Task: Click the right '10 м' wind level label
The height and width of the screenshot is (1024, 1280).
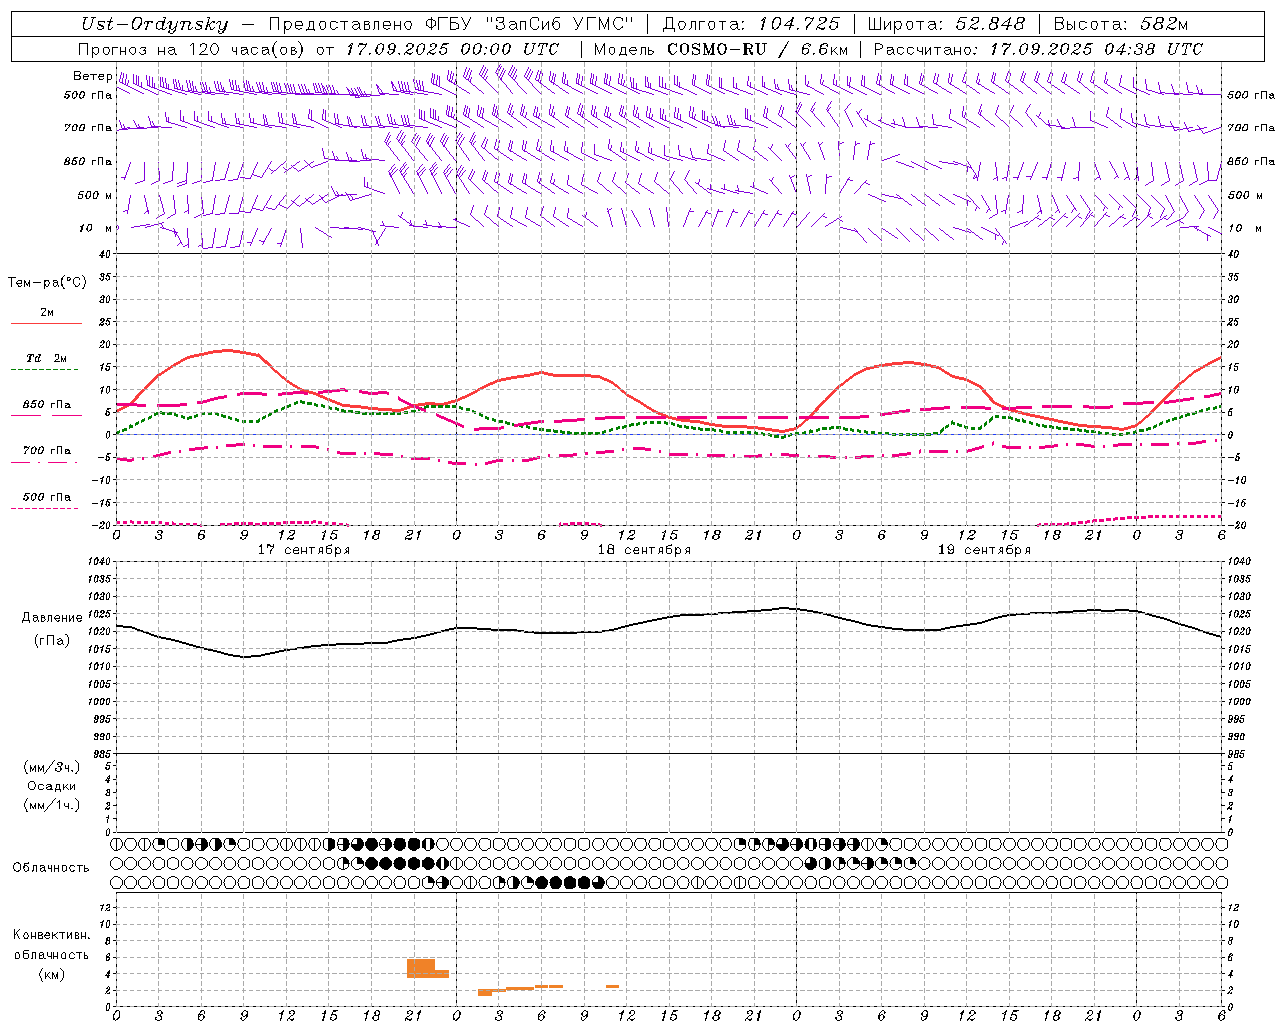Action: tap(1245, 228)
